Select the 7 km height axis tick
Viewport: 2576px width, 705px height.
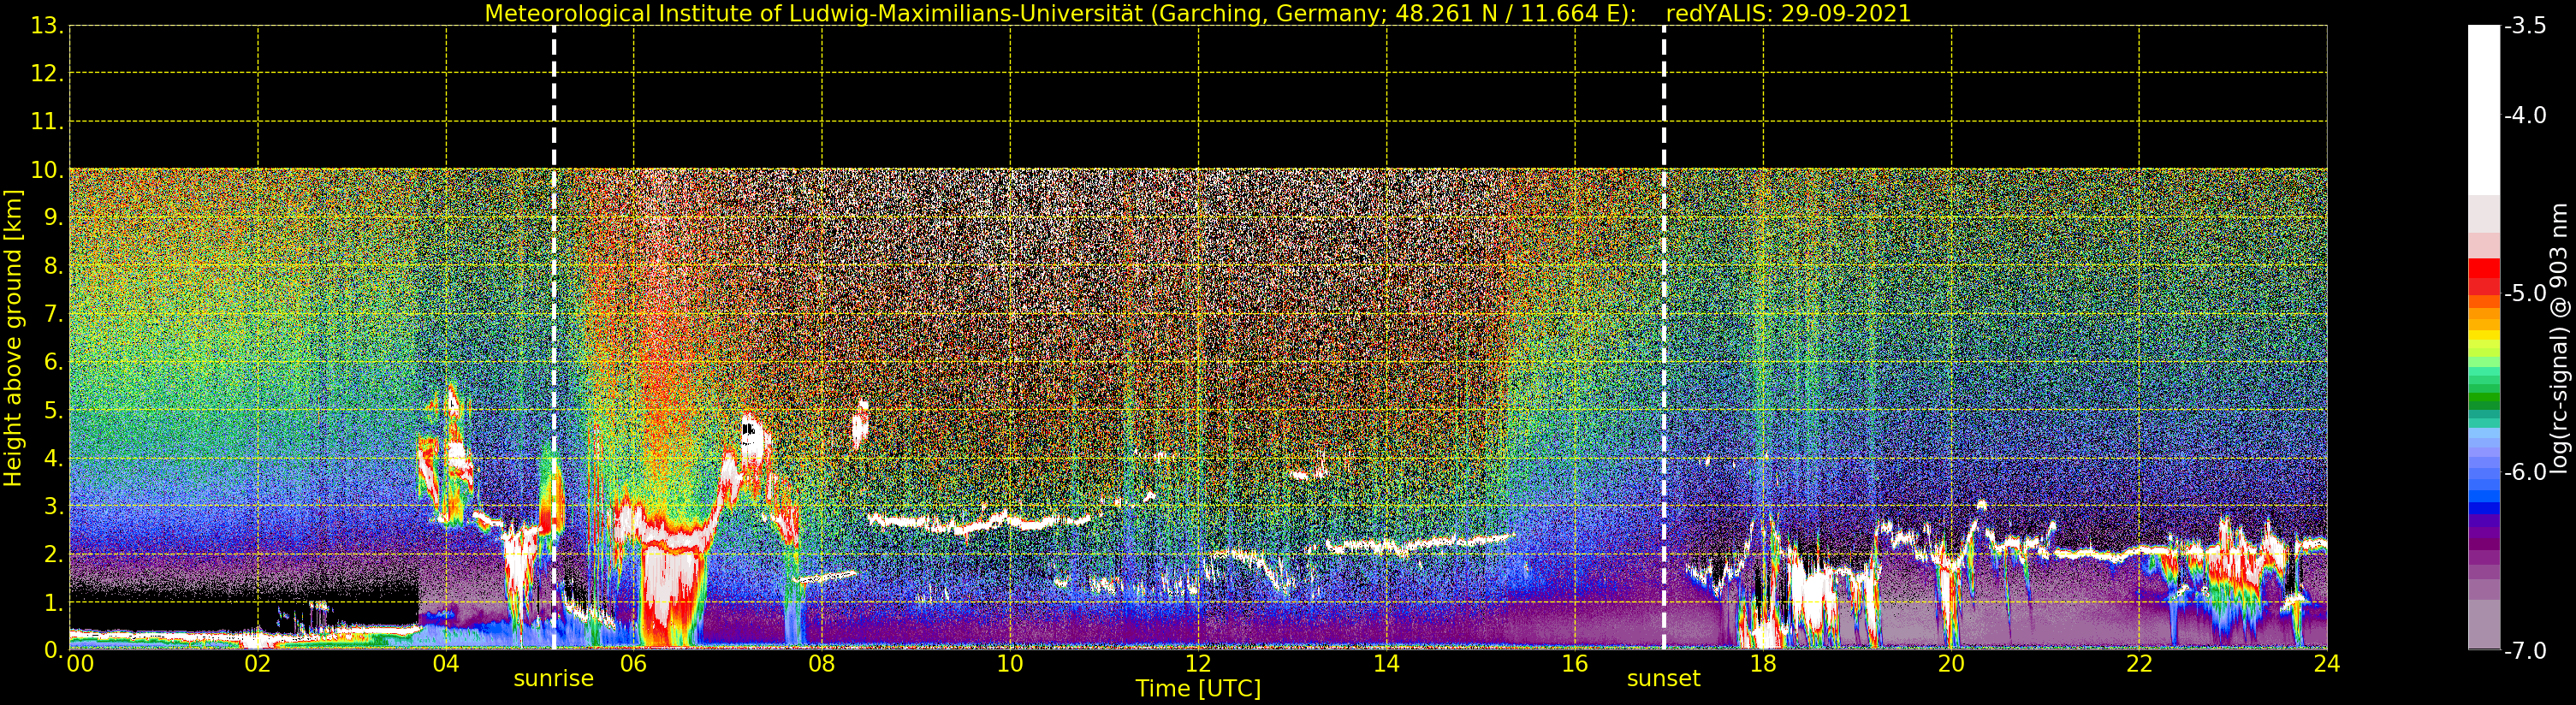click(x=53, y=314)
